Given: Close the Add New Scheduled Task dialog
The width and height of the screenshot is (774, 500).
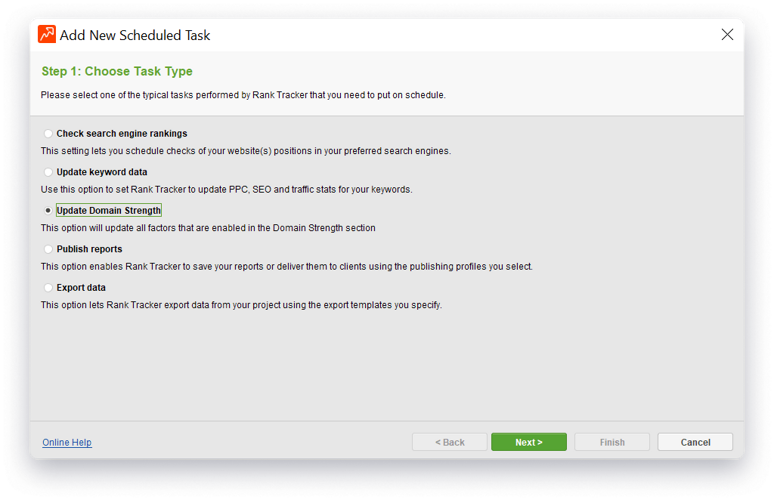Looking at the screenshot, I should pos(727,34).
